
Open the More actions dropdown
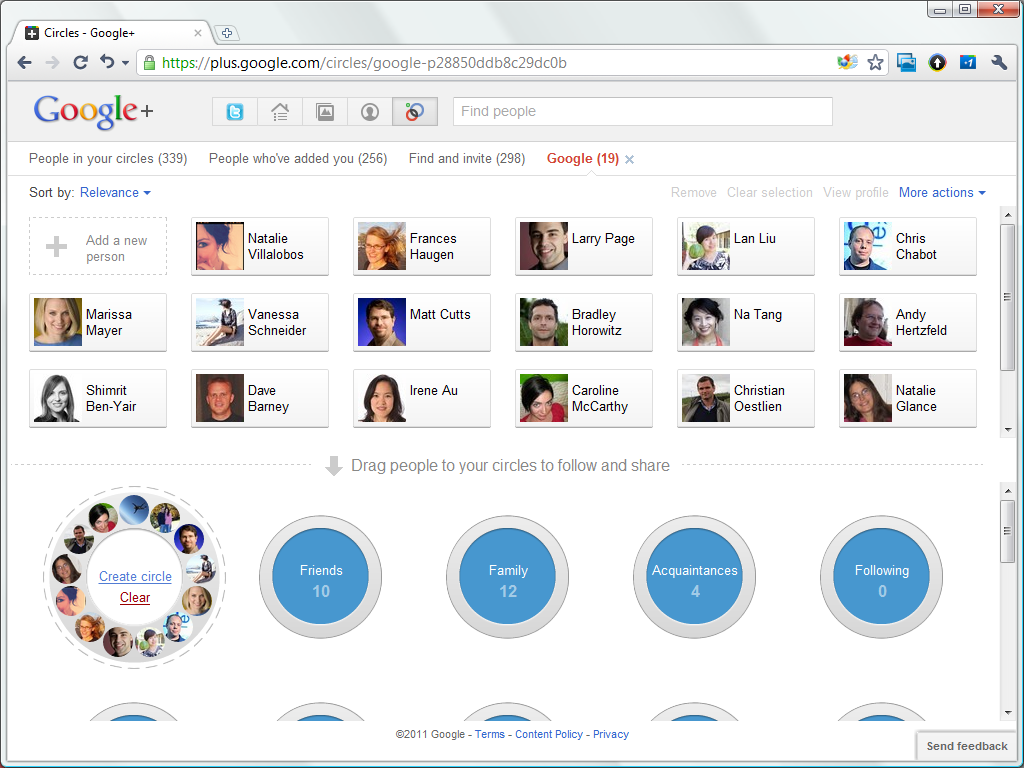pos(941,192)
